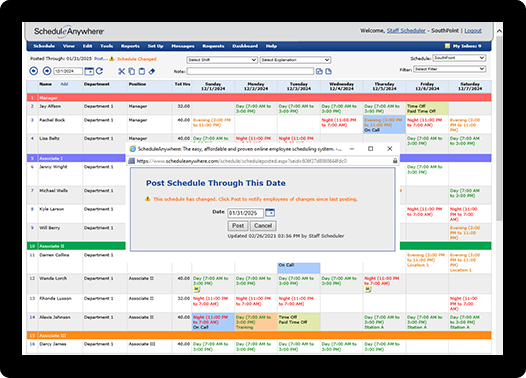Click the page vertical scrollbar

click(x=499, y=127)
